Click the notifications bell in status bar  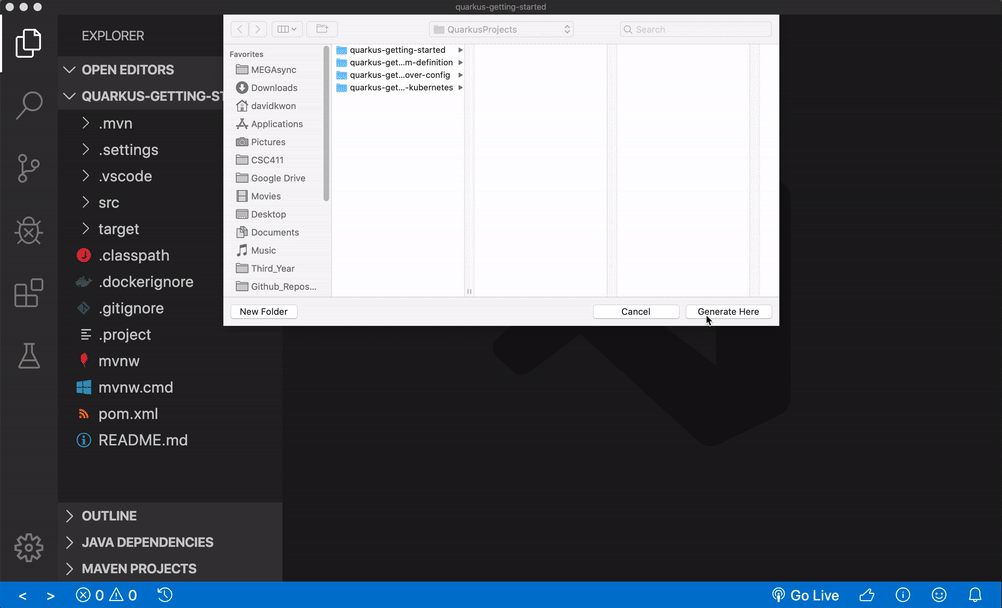click(x=975, y=595)
